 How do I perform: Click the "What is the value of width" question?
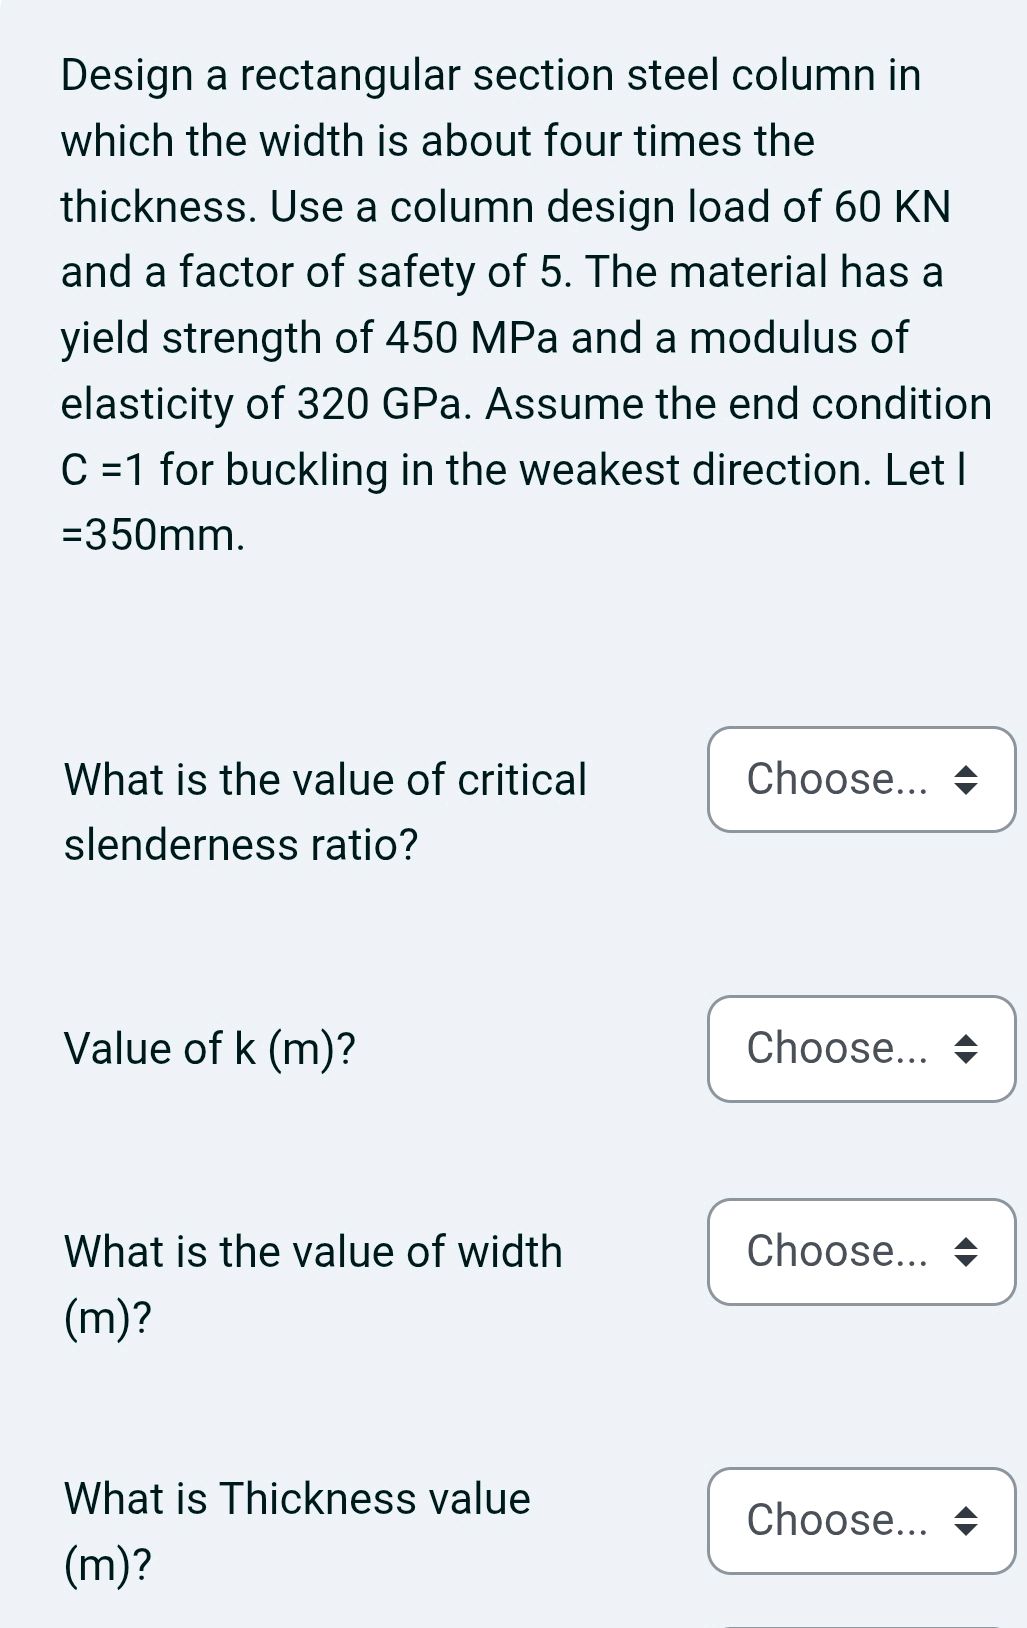pos(313,1252)
